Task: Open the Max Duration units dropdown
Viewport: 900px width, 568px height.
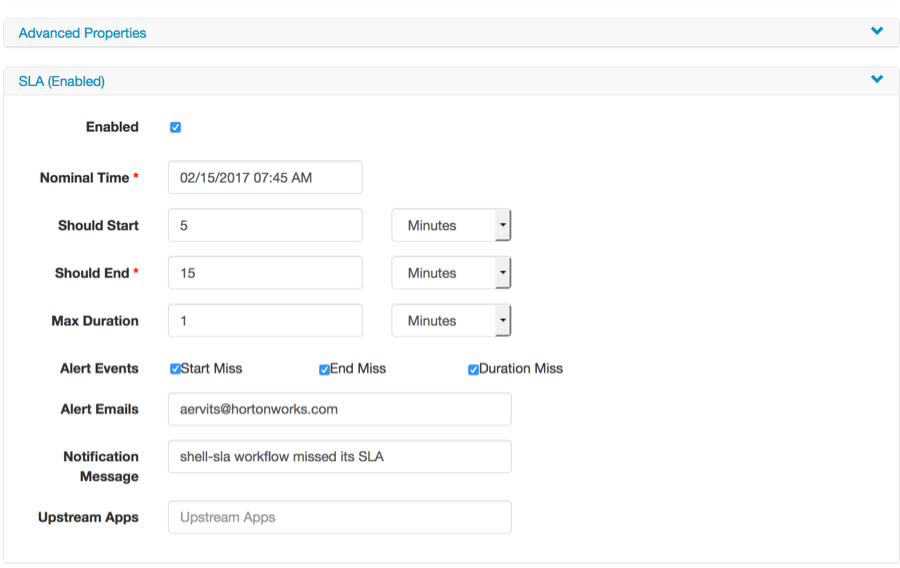Action: [451, 321]
